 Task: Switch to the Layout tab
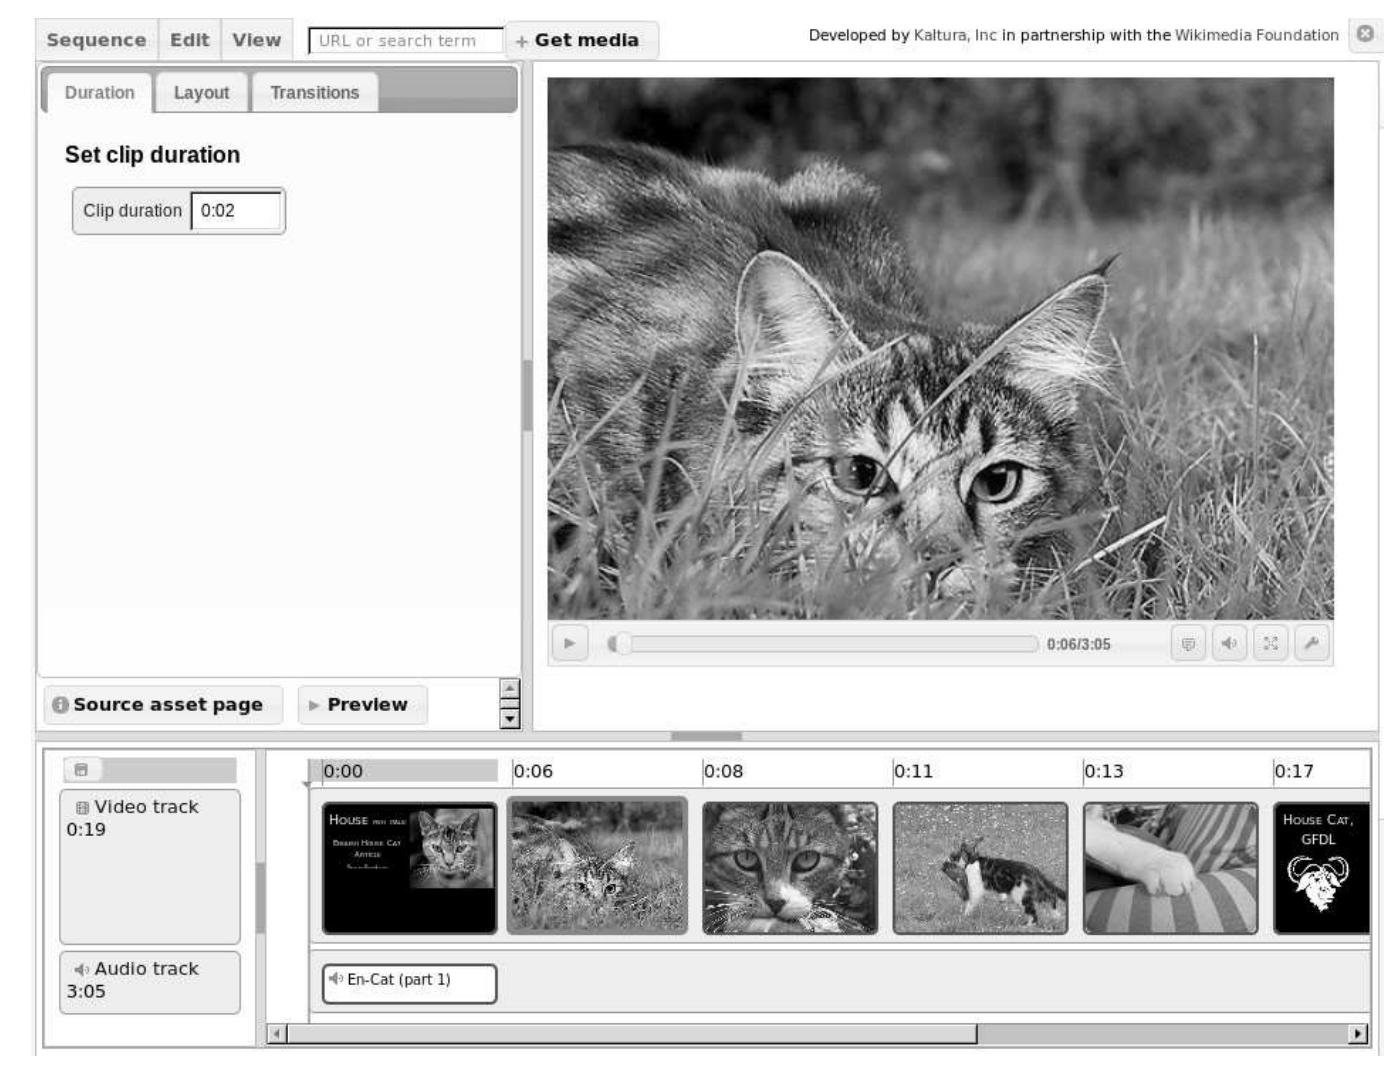pos(201,92)
